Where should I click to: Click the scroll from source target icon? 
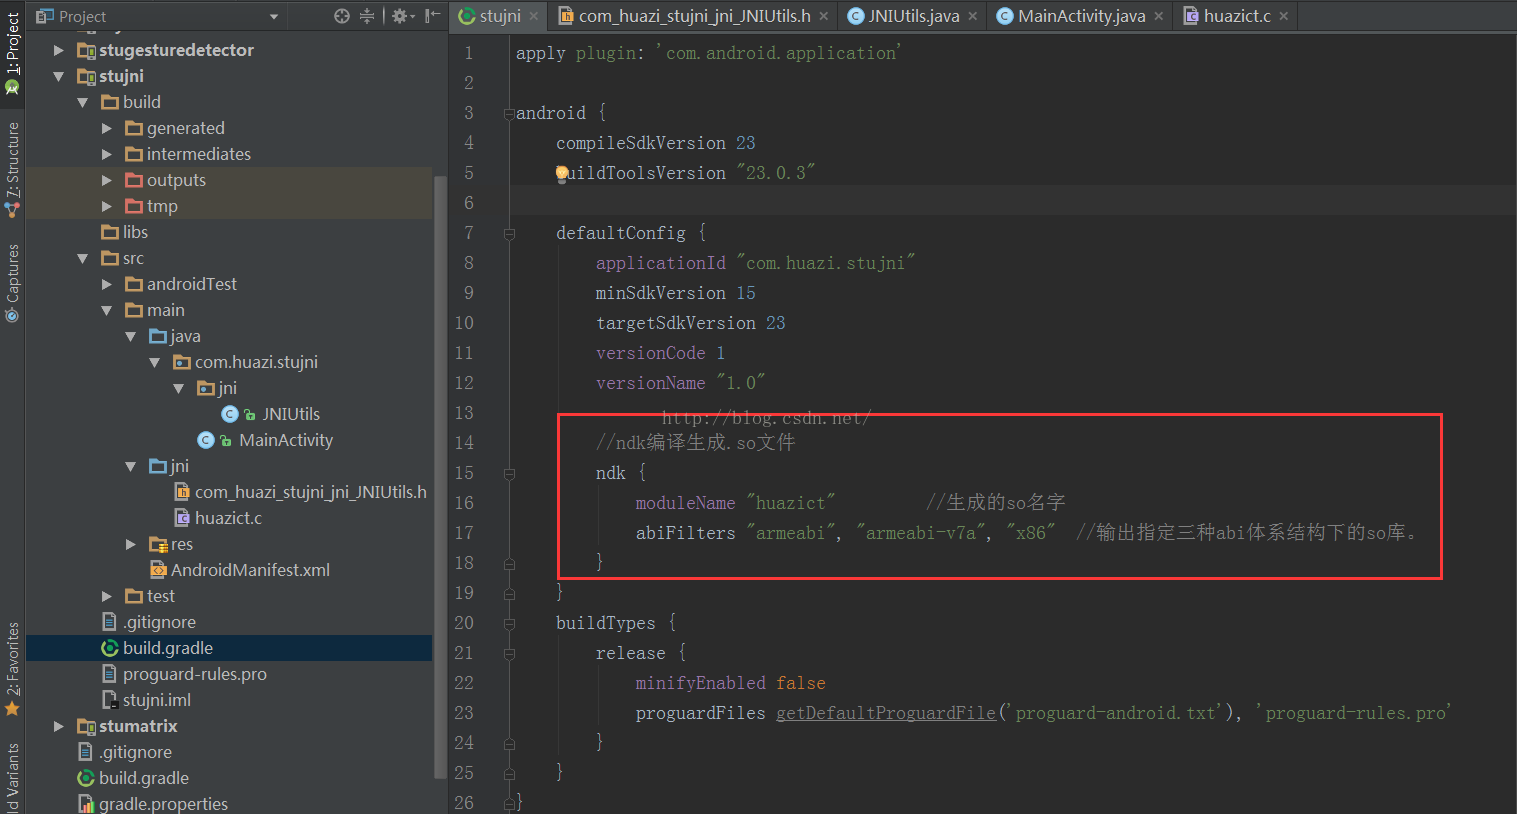(342, 16)
